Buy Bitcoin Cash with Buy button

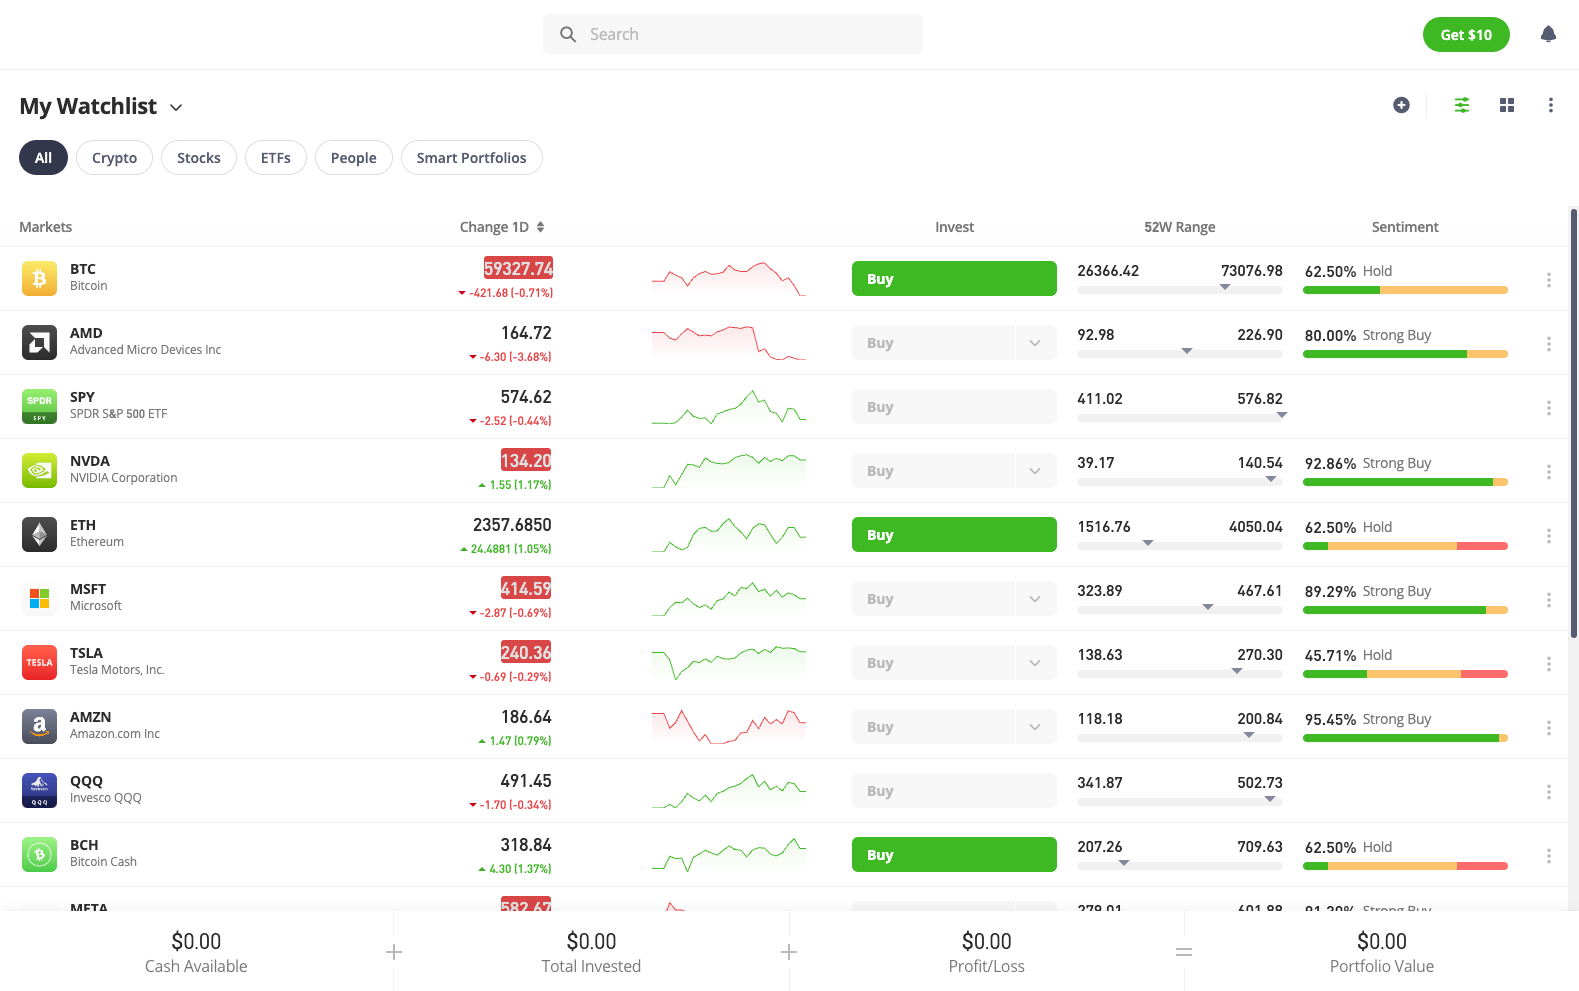click(954, 855)
